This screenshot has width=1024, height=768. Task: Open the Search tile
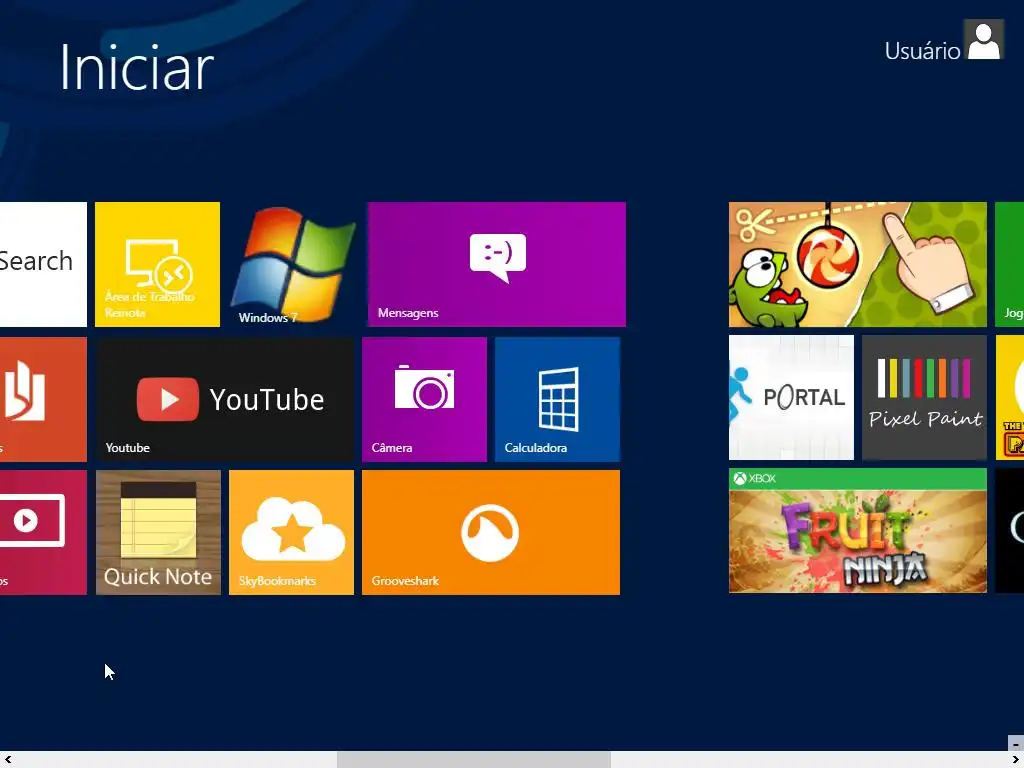[43, 264]
